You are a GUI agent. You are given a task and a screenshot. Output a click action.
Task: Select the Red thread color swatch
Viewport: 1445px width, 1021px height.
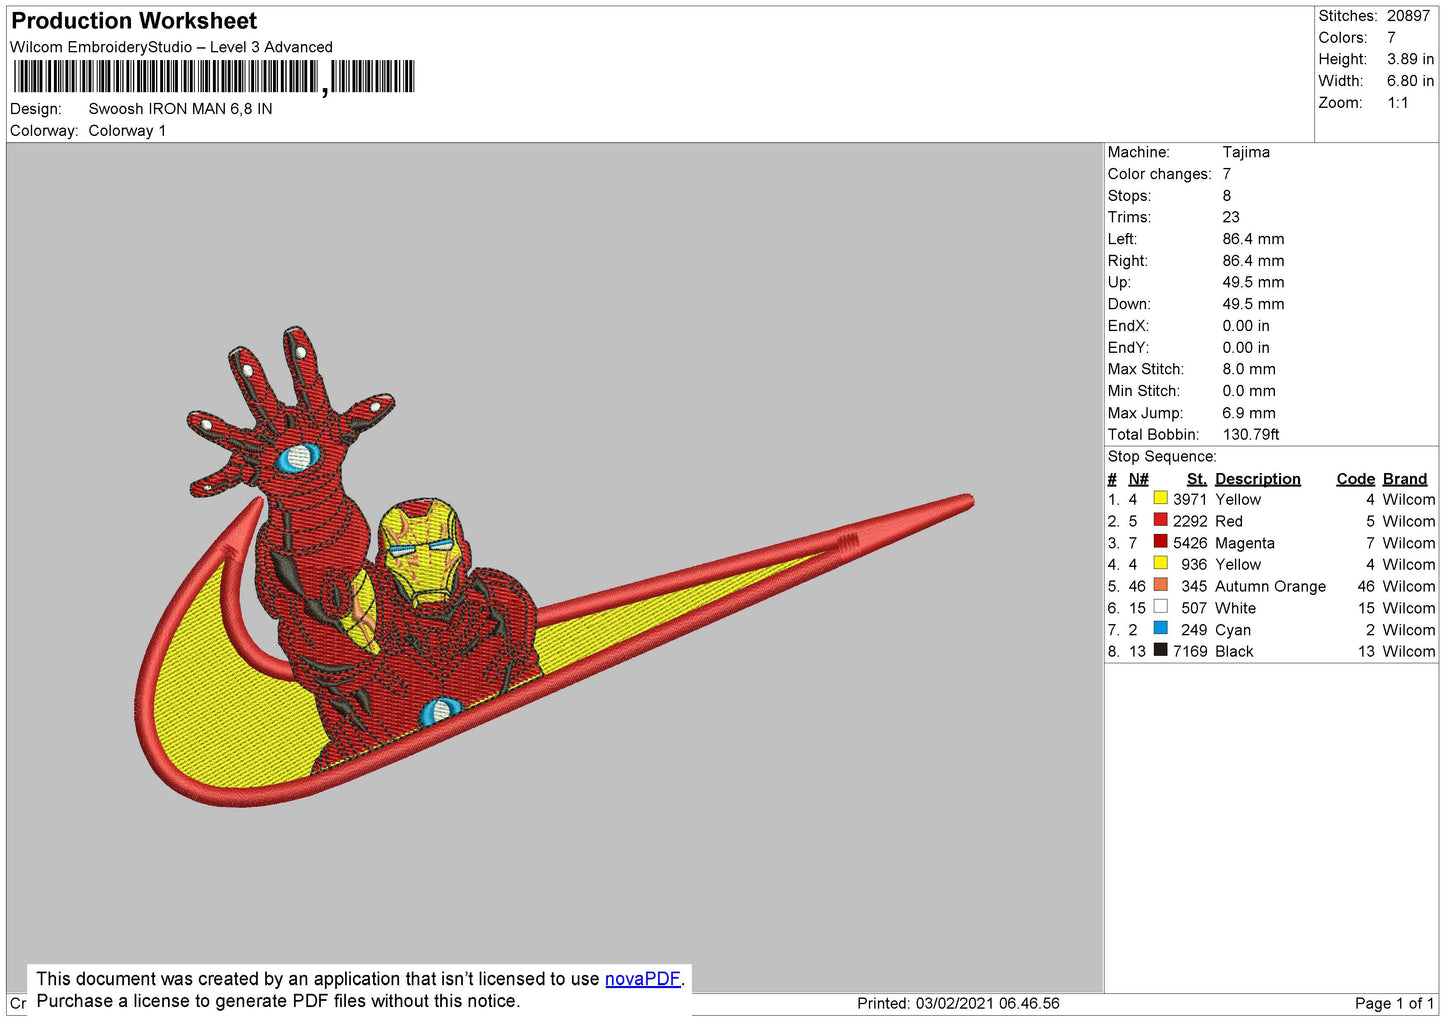1160,520
